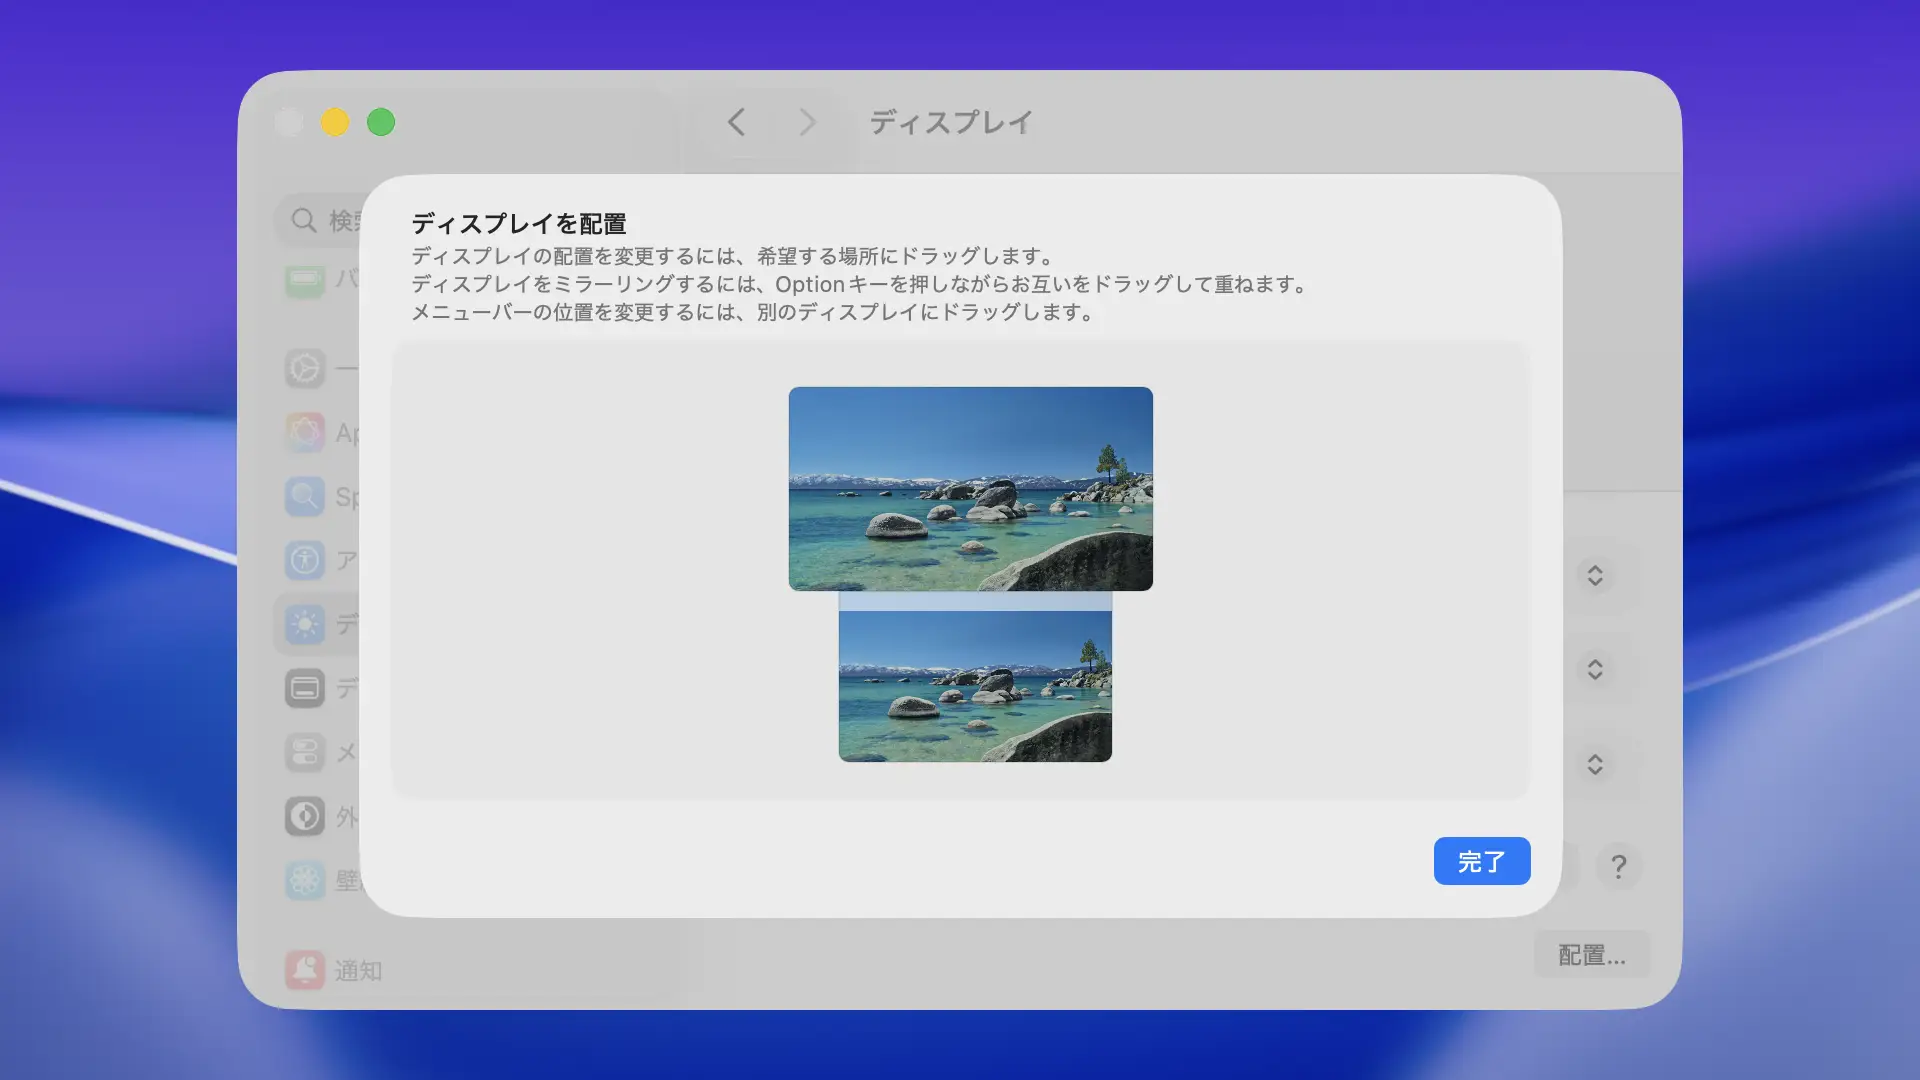Select the Apple Intelligence sidebar icon

point(305,432)
